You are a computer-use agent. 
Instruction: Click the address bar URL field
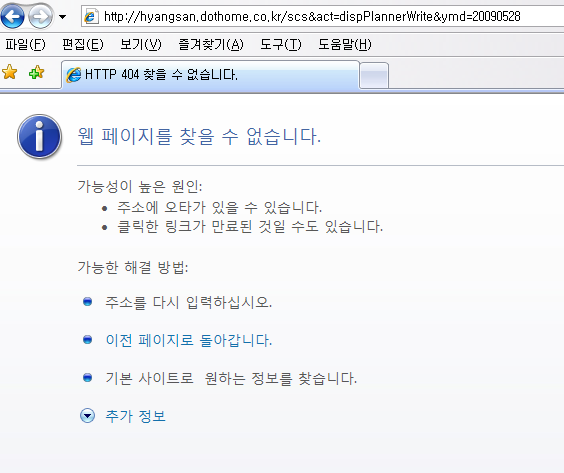coord(324,17)
